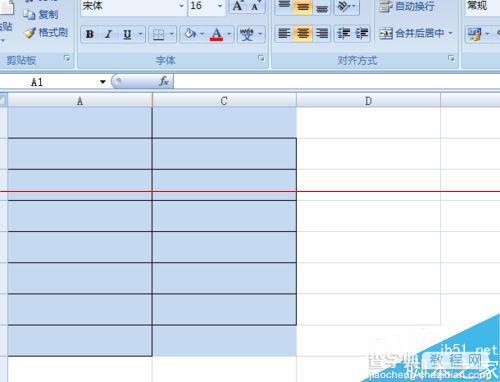This screenshot has width=500, height=382.
Task: Open font name 宋体 dropdown
Action: [182, 6]
